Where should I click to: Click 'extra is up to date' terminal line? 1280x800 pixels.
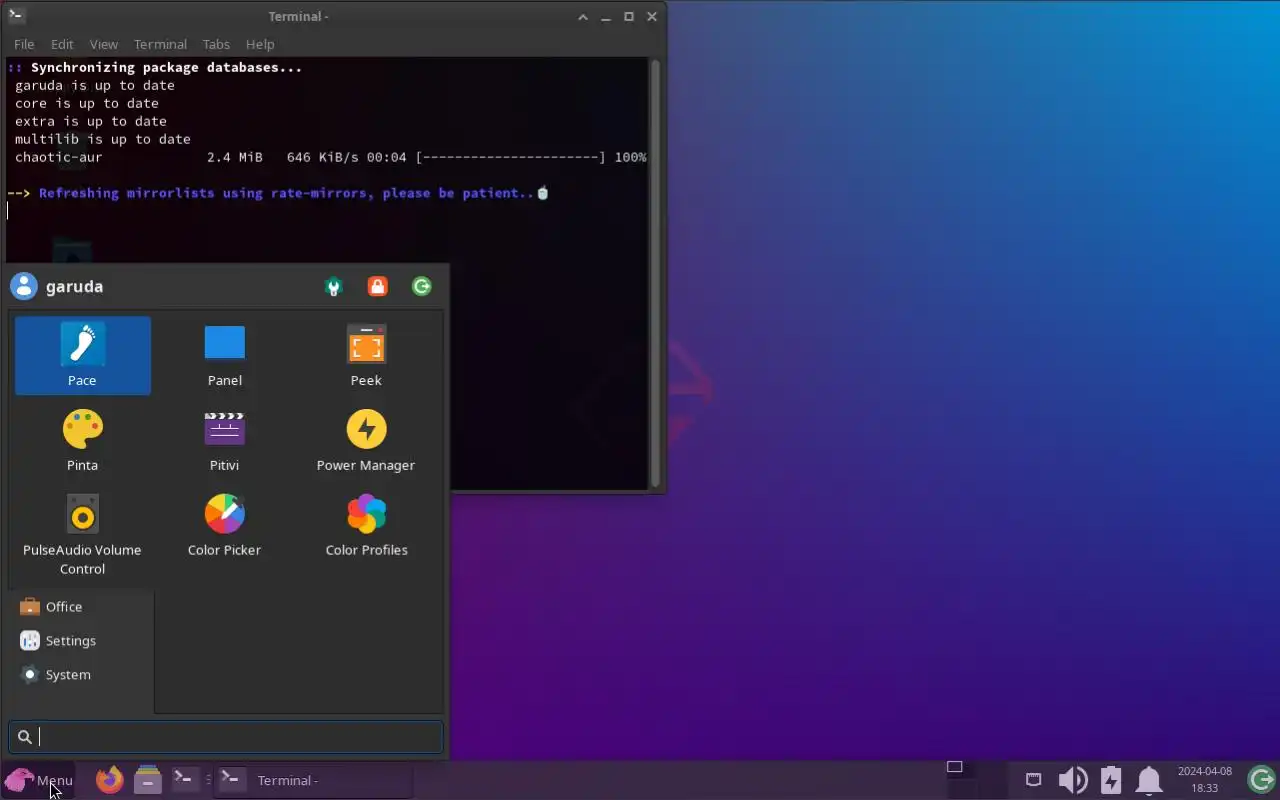[x=90, y=121]
